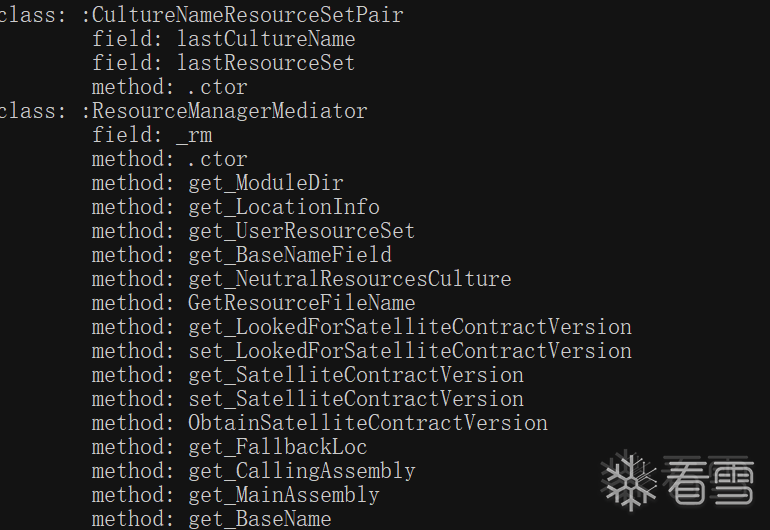Screen dimensions: 770x530
Task: Select the ResourceManagerMediator class line
Action: tap(182, 111)
